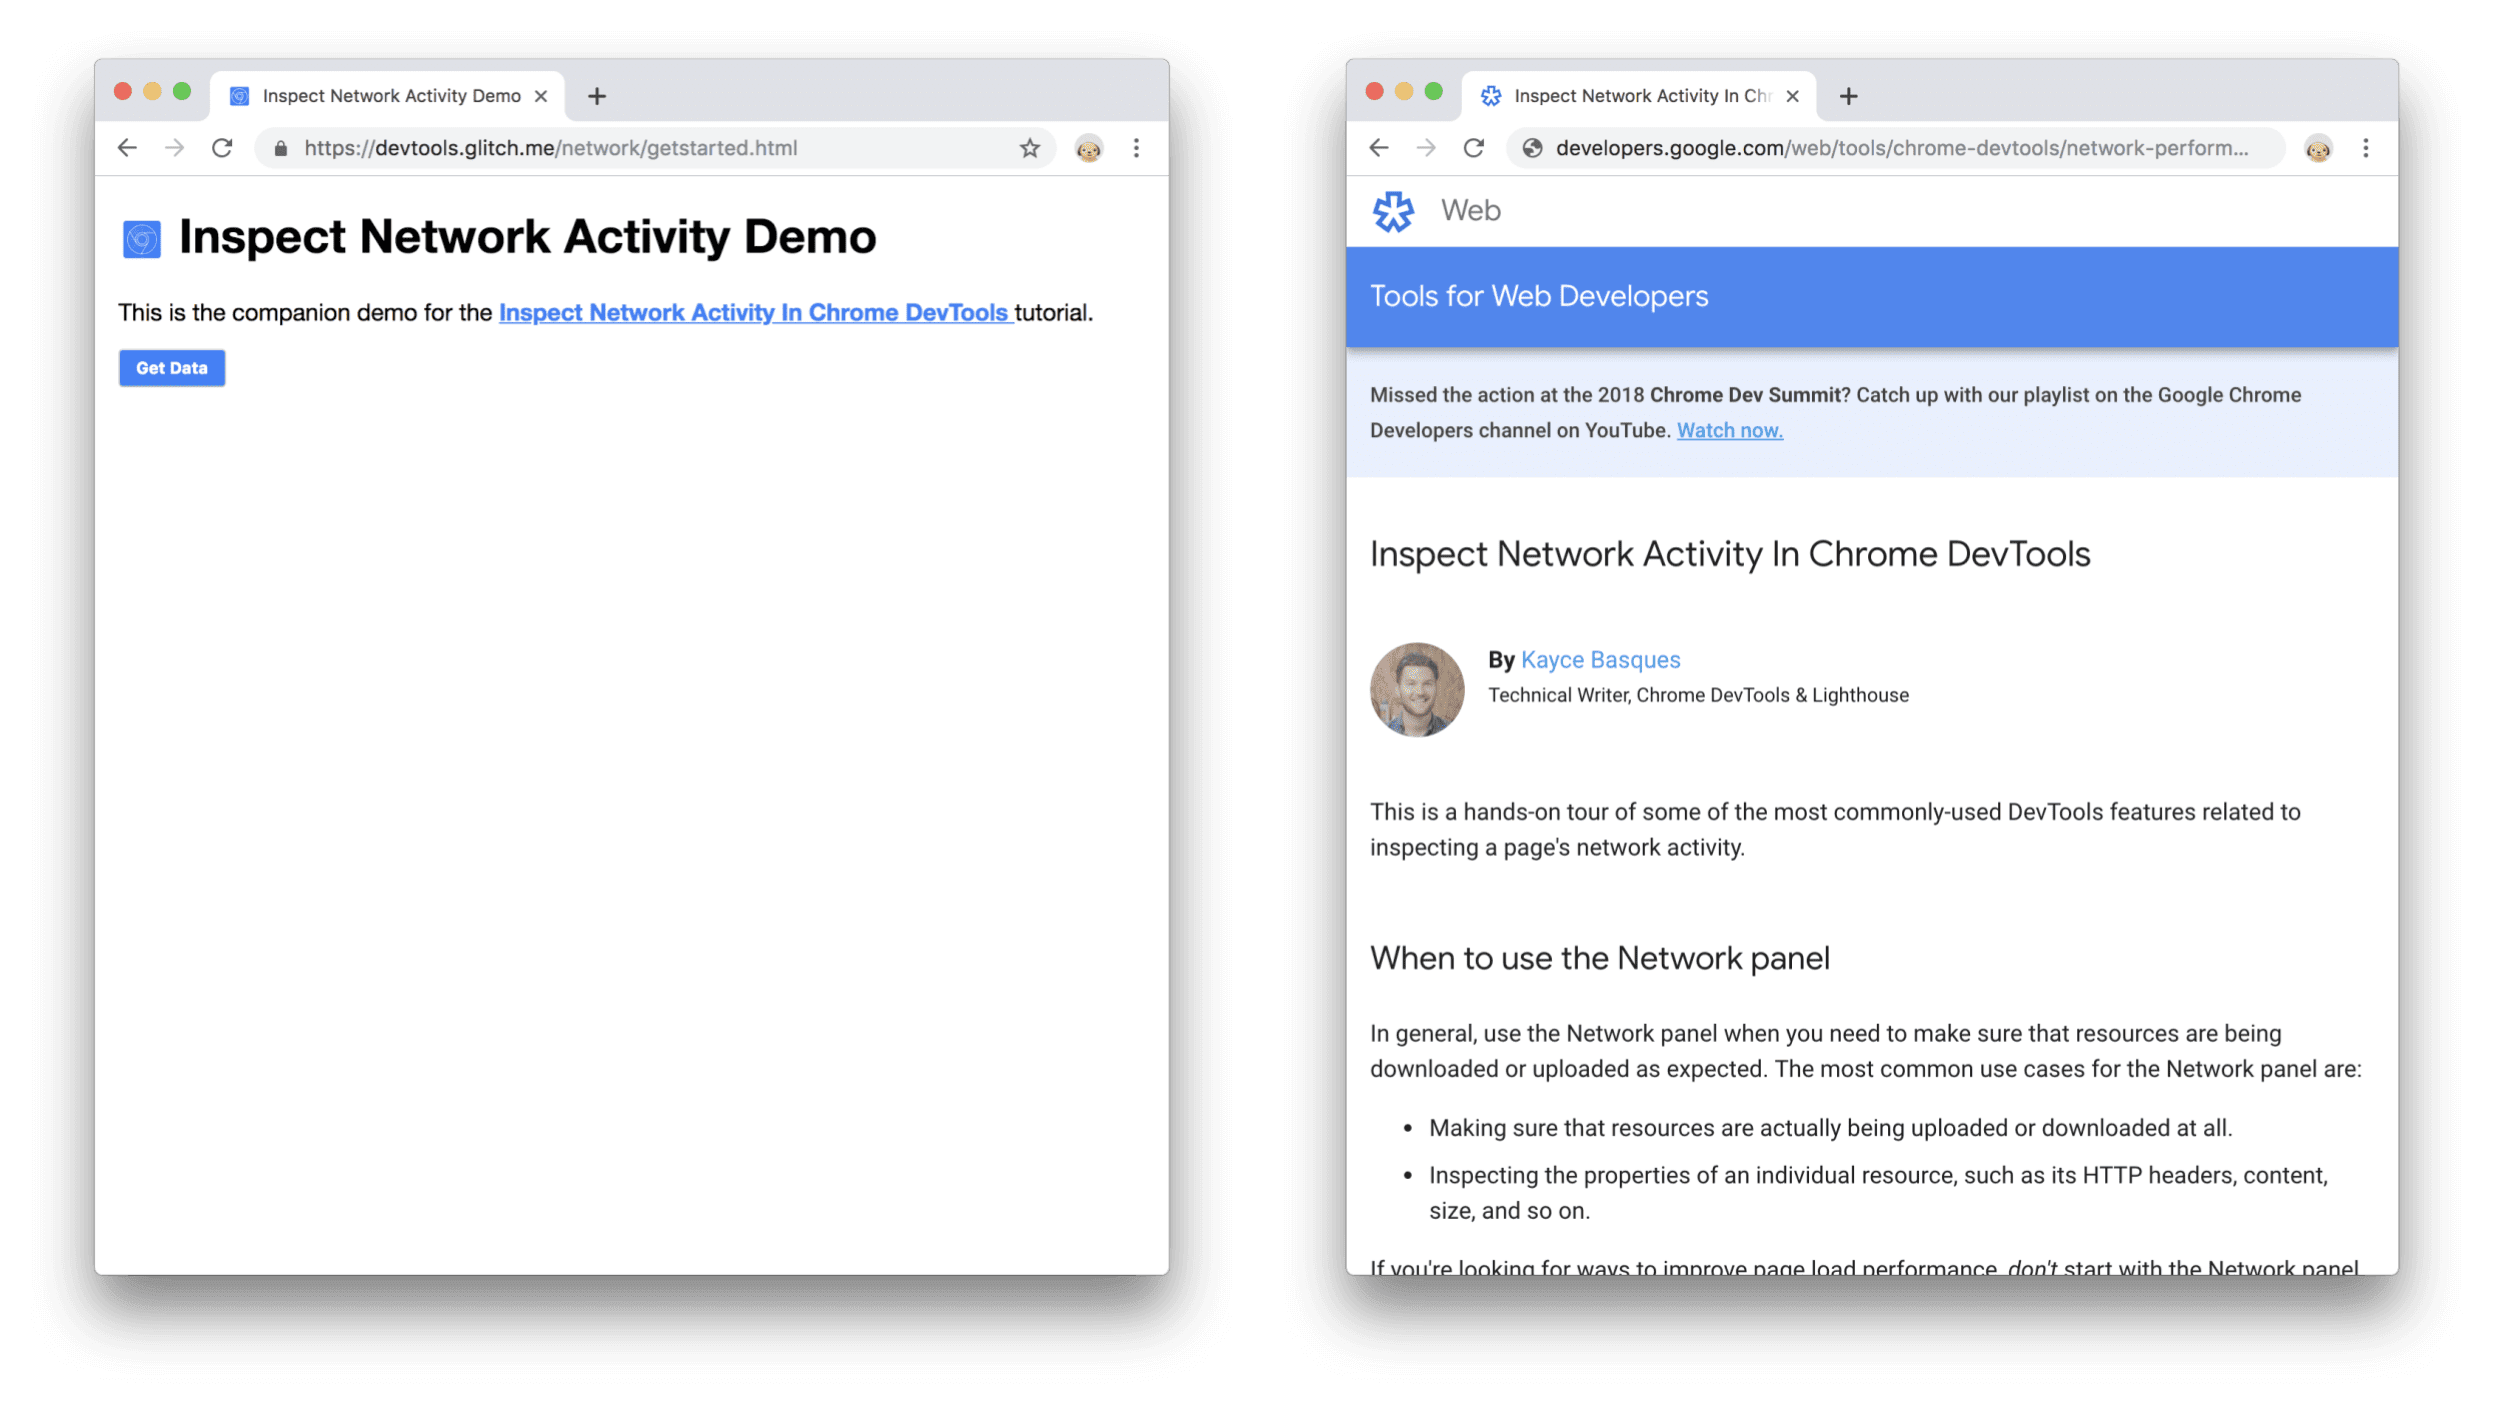
Task: Click the Watch now link in the blue banner
Action: click(x=1729, y=429)
